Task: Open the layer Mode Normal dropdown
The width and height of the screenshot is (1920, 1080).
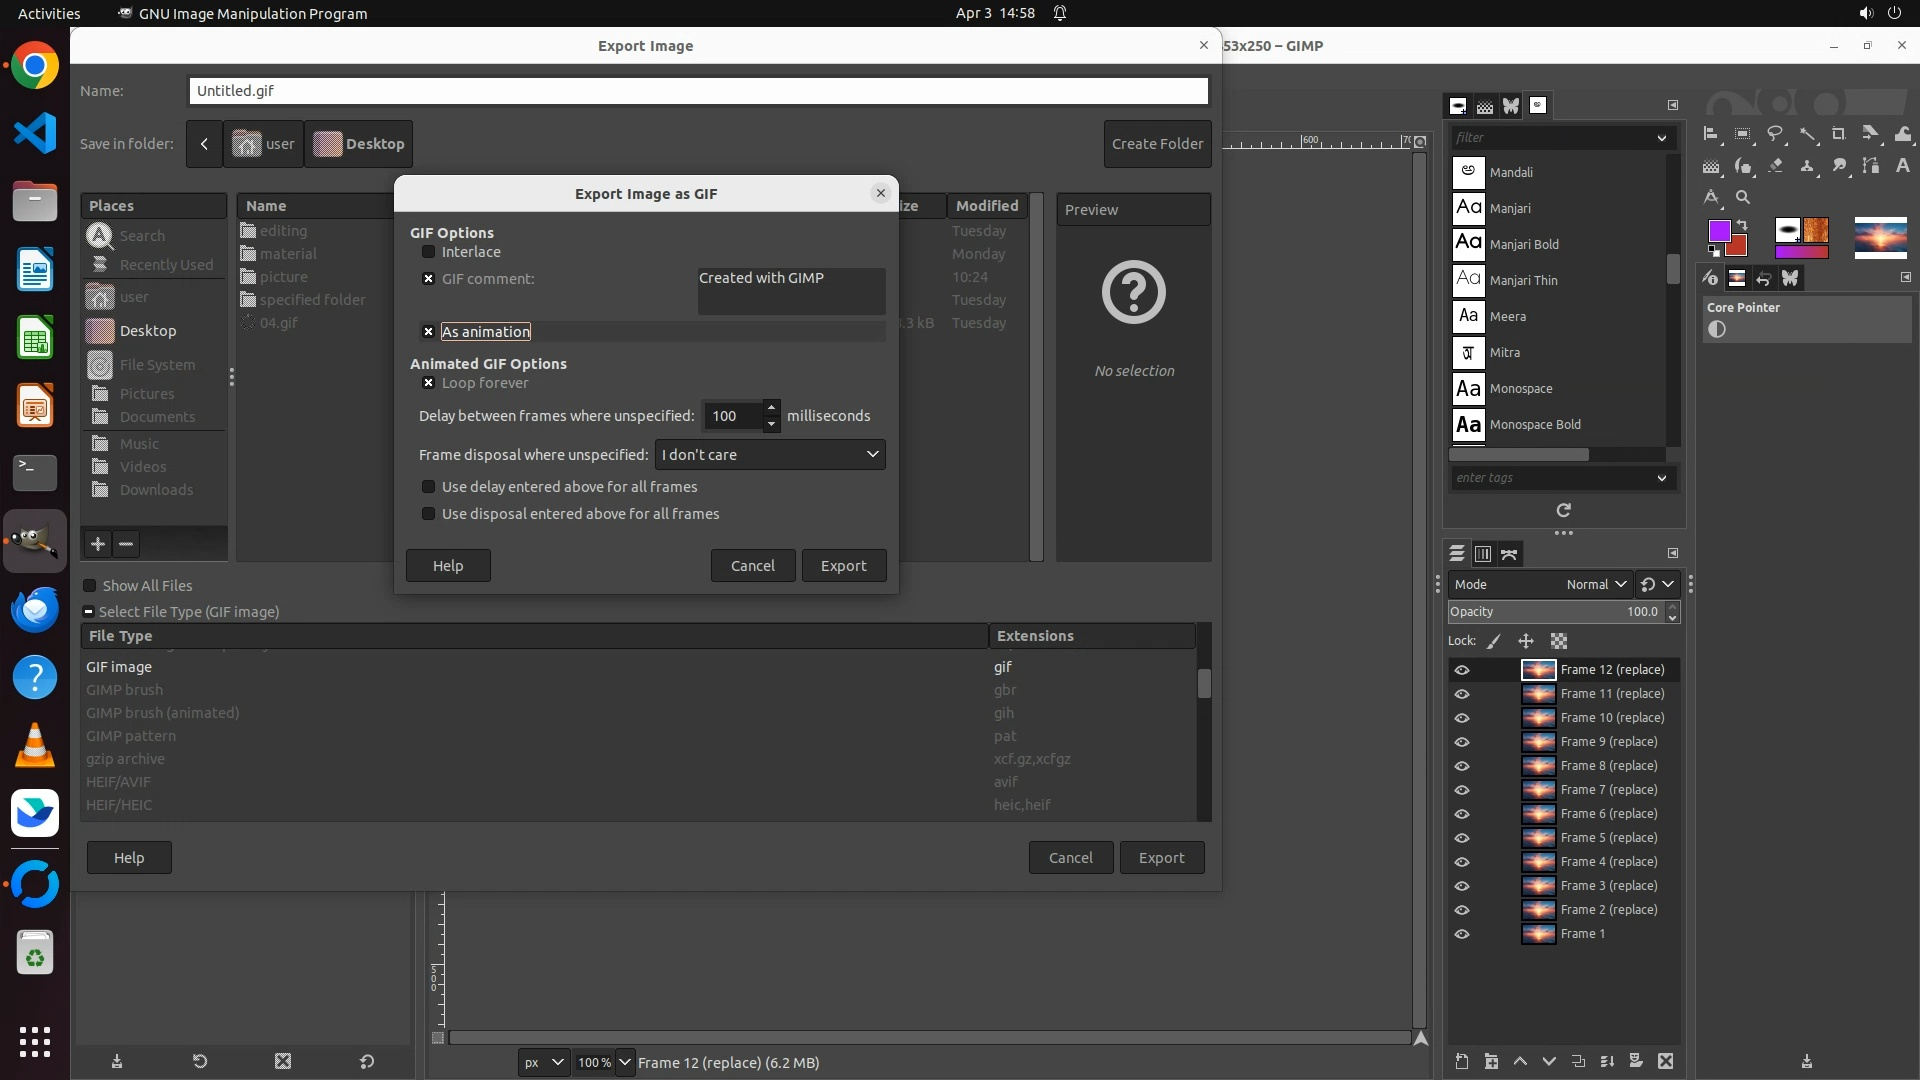Action: tap(1587, 585)
